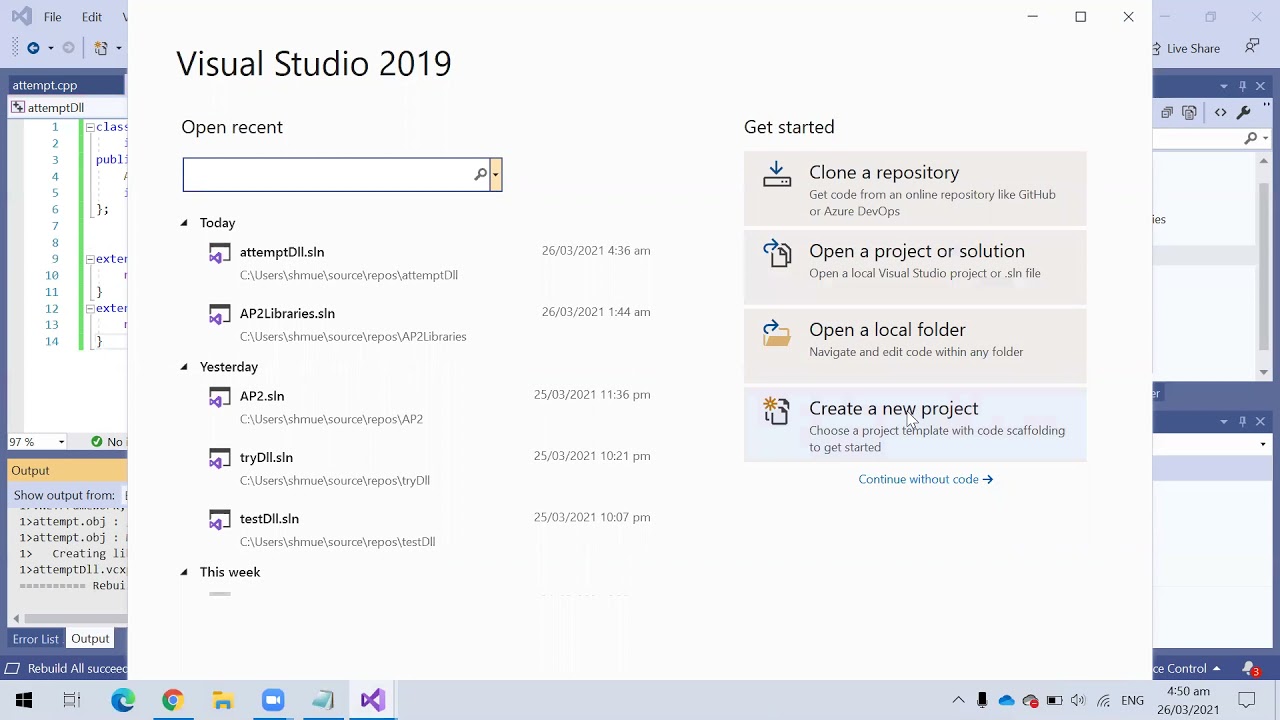Click the Live Share icon
The height and width of the screenshot is (720, 1280).
point(1157,48)
